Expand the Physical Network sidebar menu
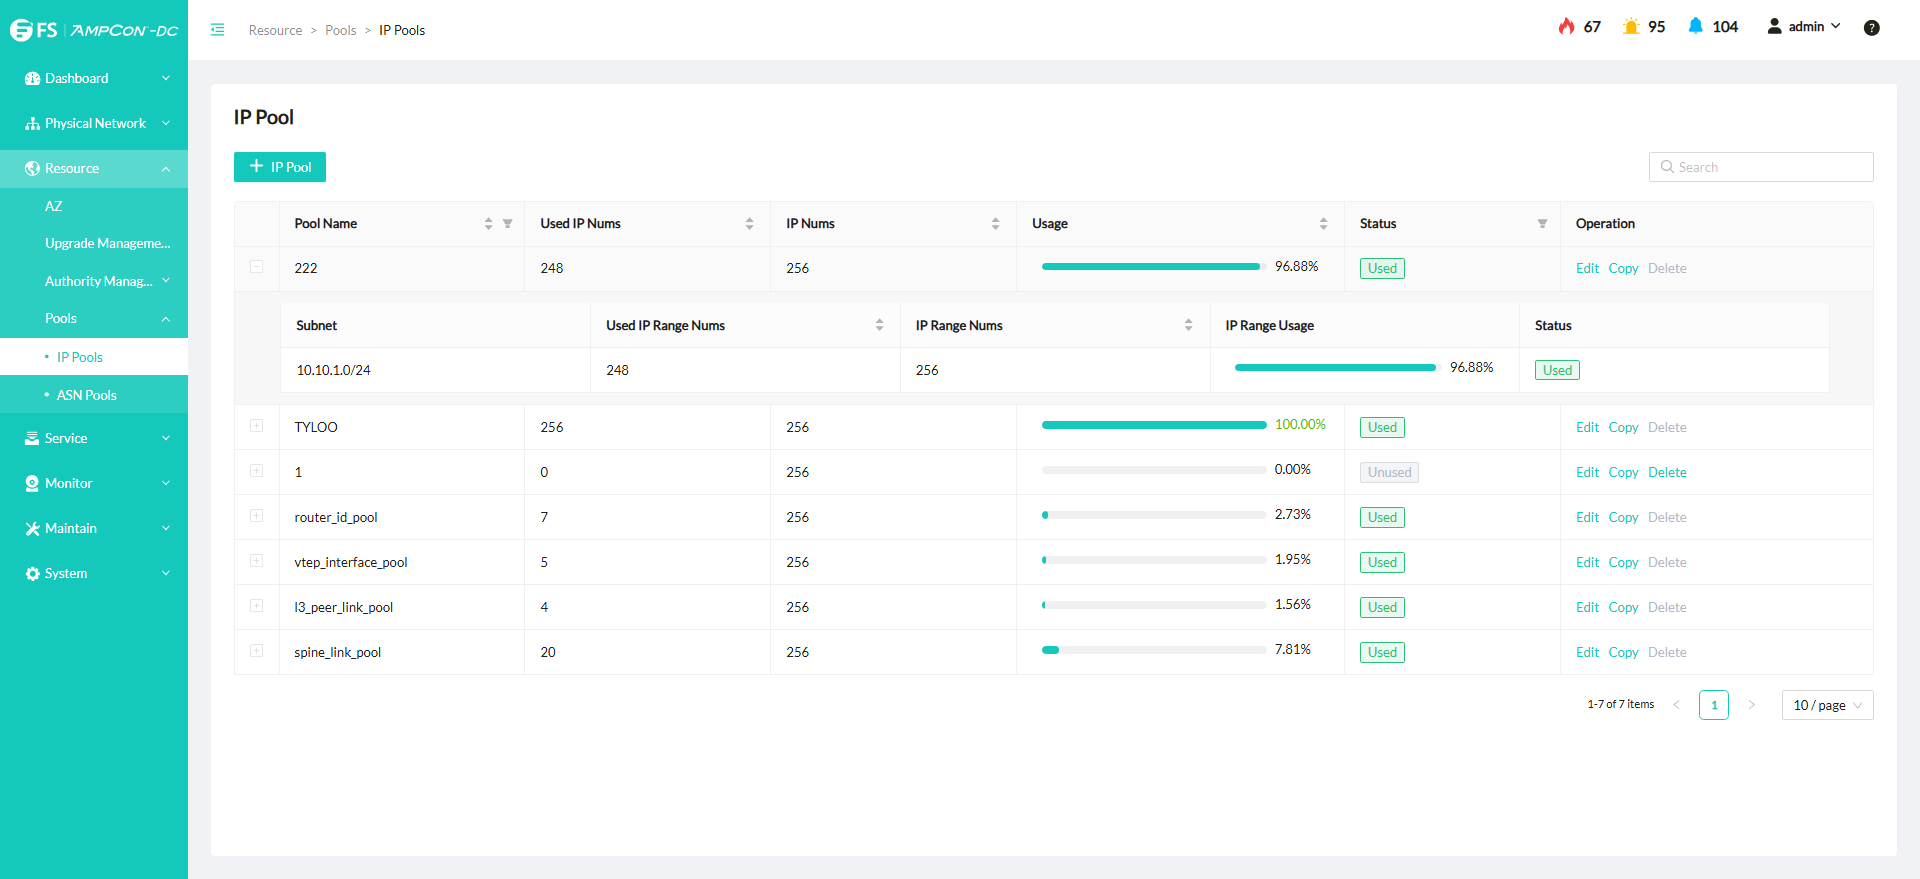 pyautogui.click(x=94, y=123)
